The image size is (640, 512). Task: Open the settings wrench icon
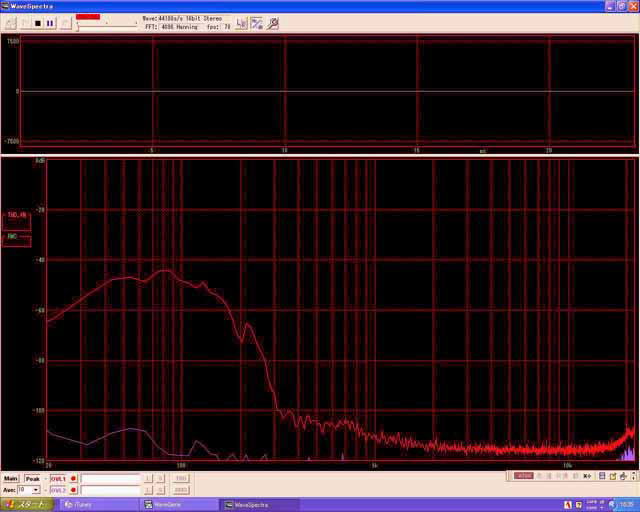click(272, 24)
